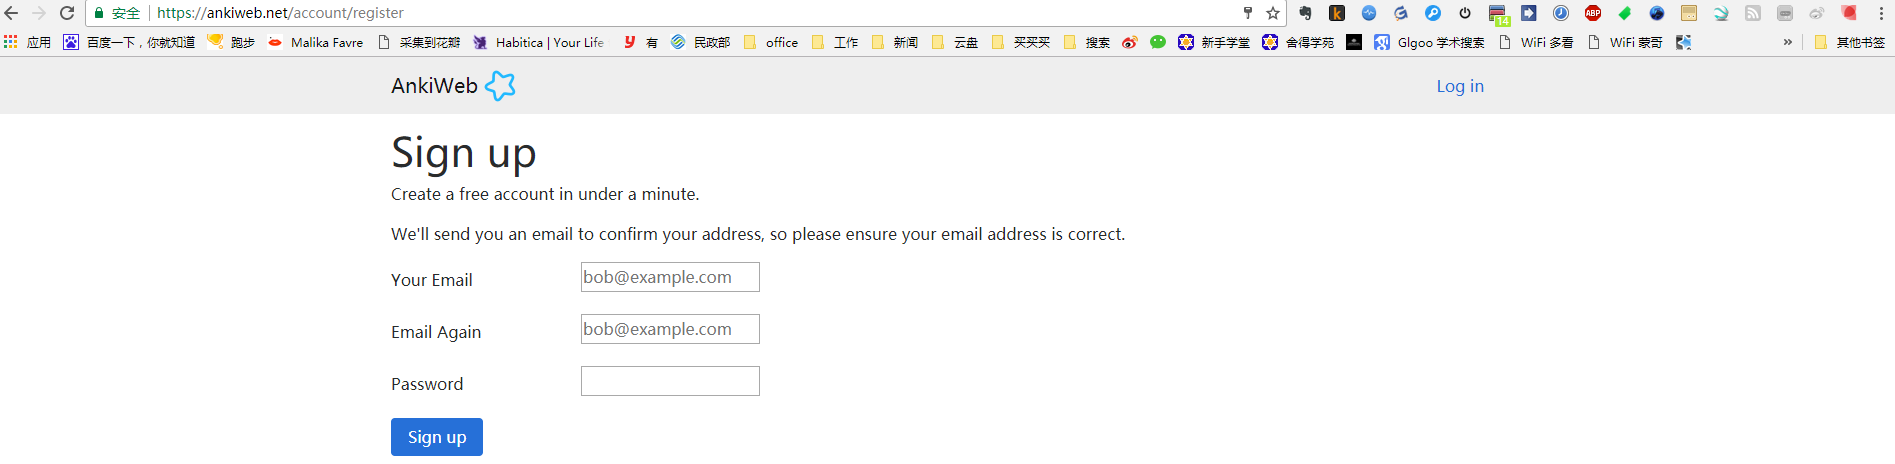Open the Malika Favre bookmark
This screenshot has width=1895, height=464.
(316, 42)
